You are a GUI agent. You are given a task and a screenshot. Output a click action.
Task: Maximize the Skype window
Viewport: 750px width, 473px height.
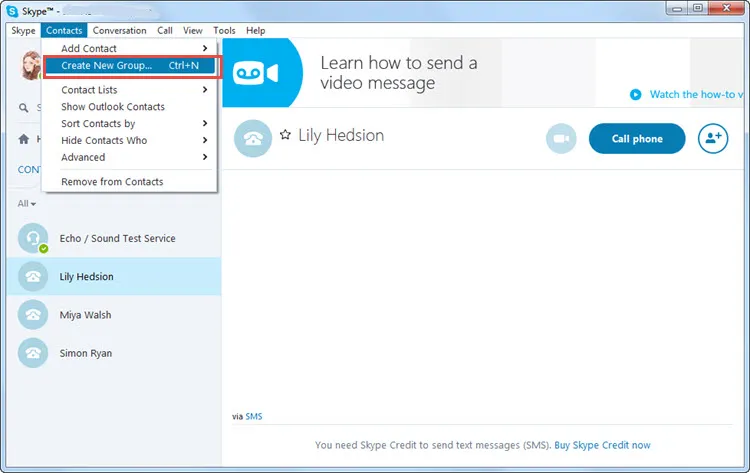[x=698, y=8]
